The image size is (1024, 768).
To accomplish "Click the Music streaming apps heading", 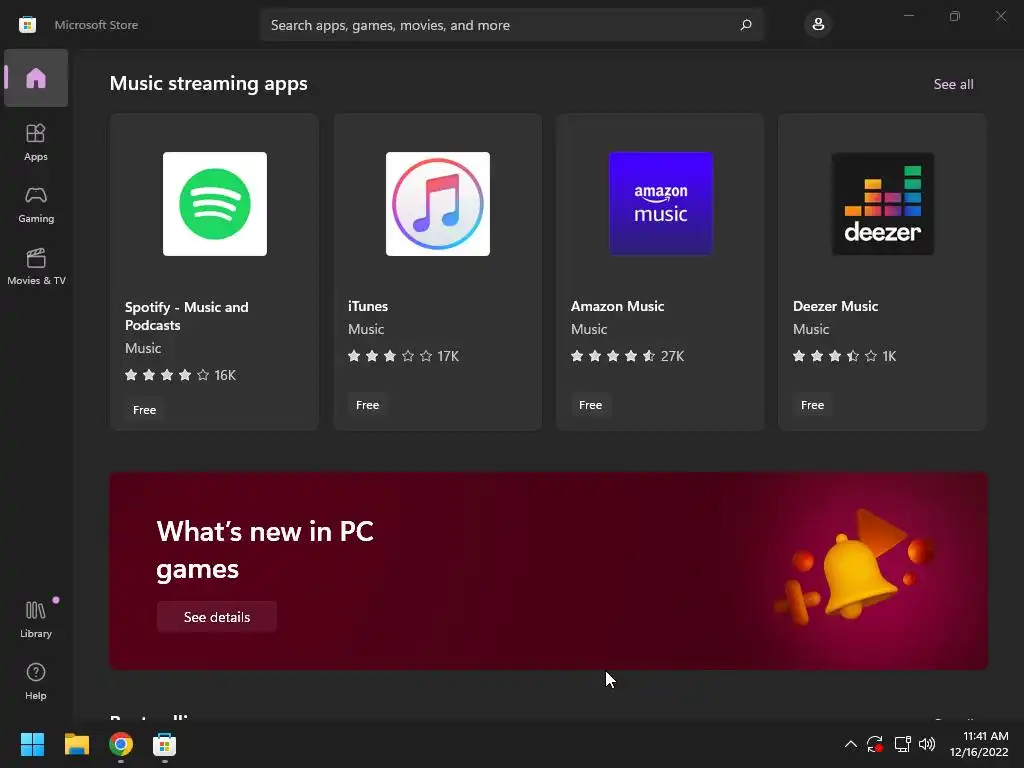I will click(x=208, y=84).
